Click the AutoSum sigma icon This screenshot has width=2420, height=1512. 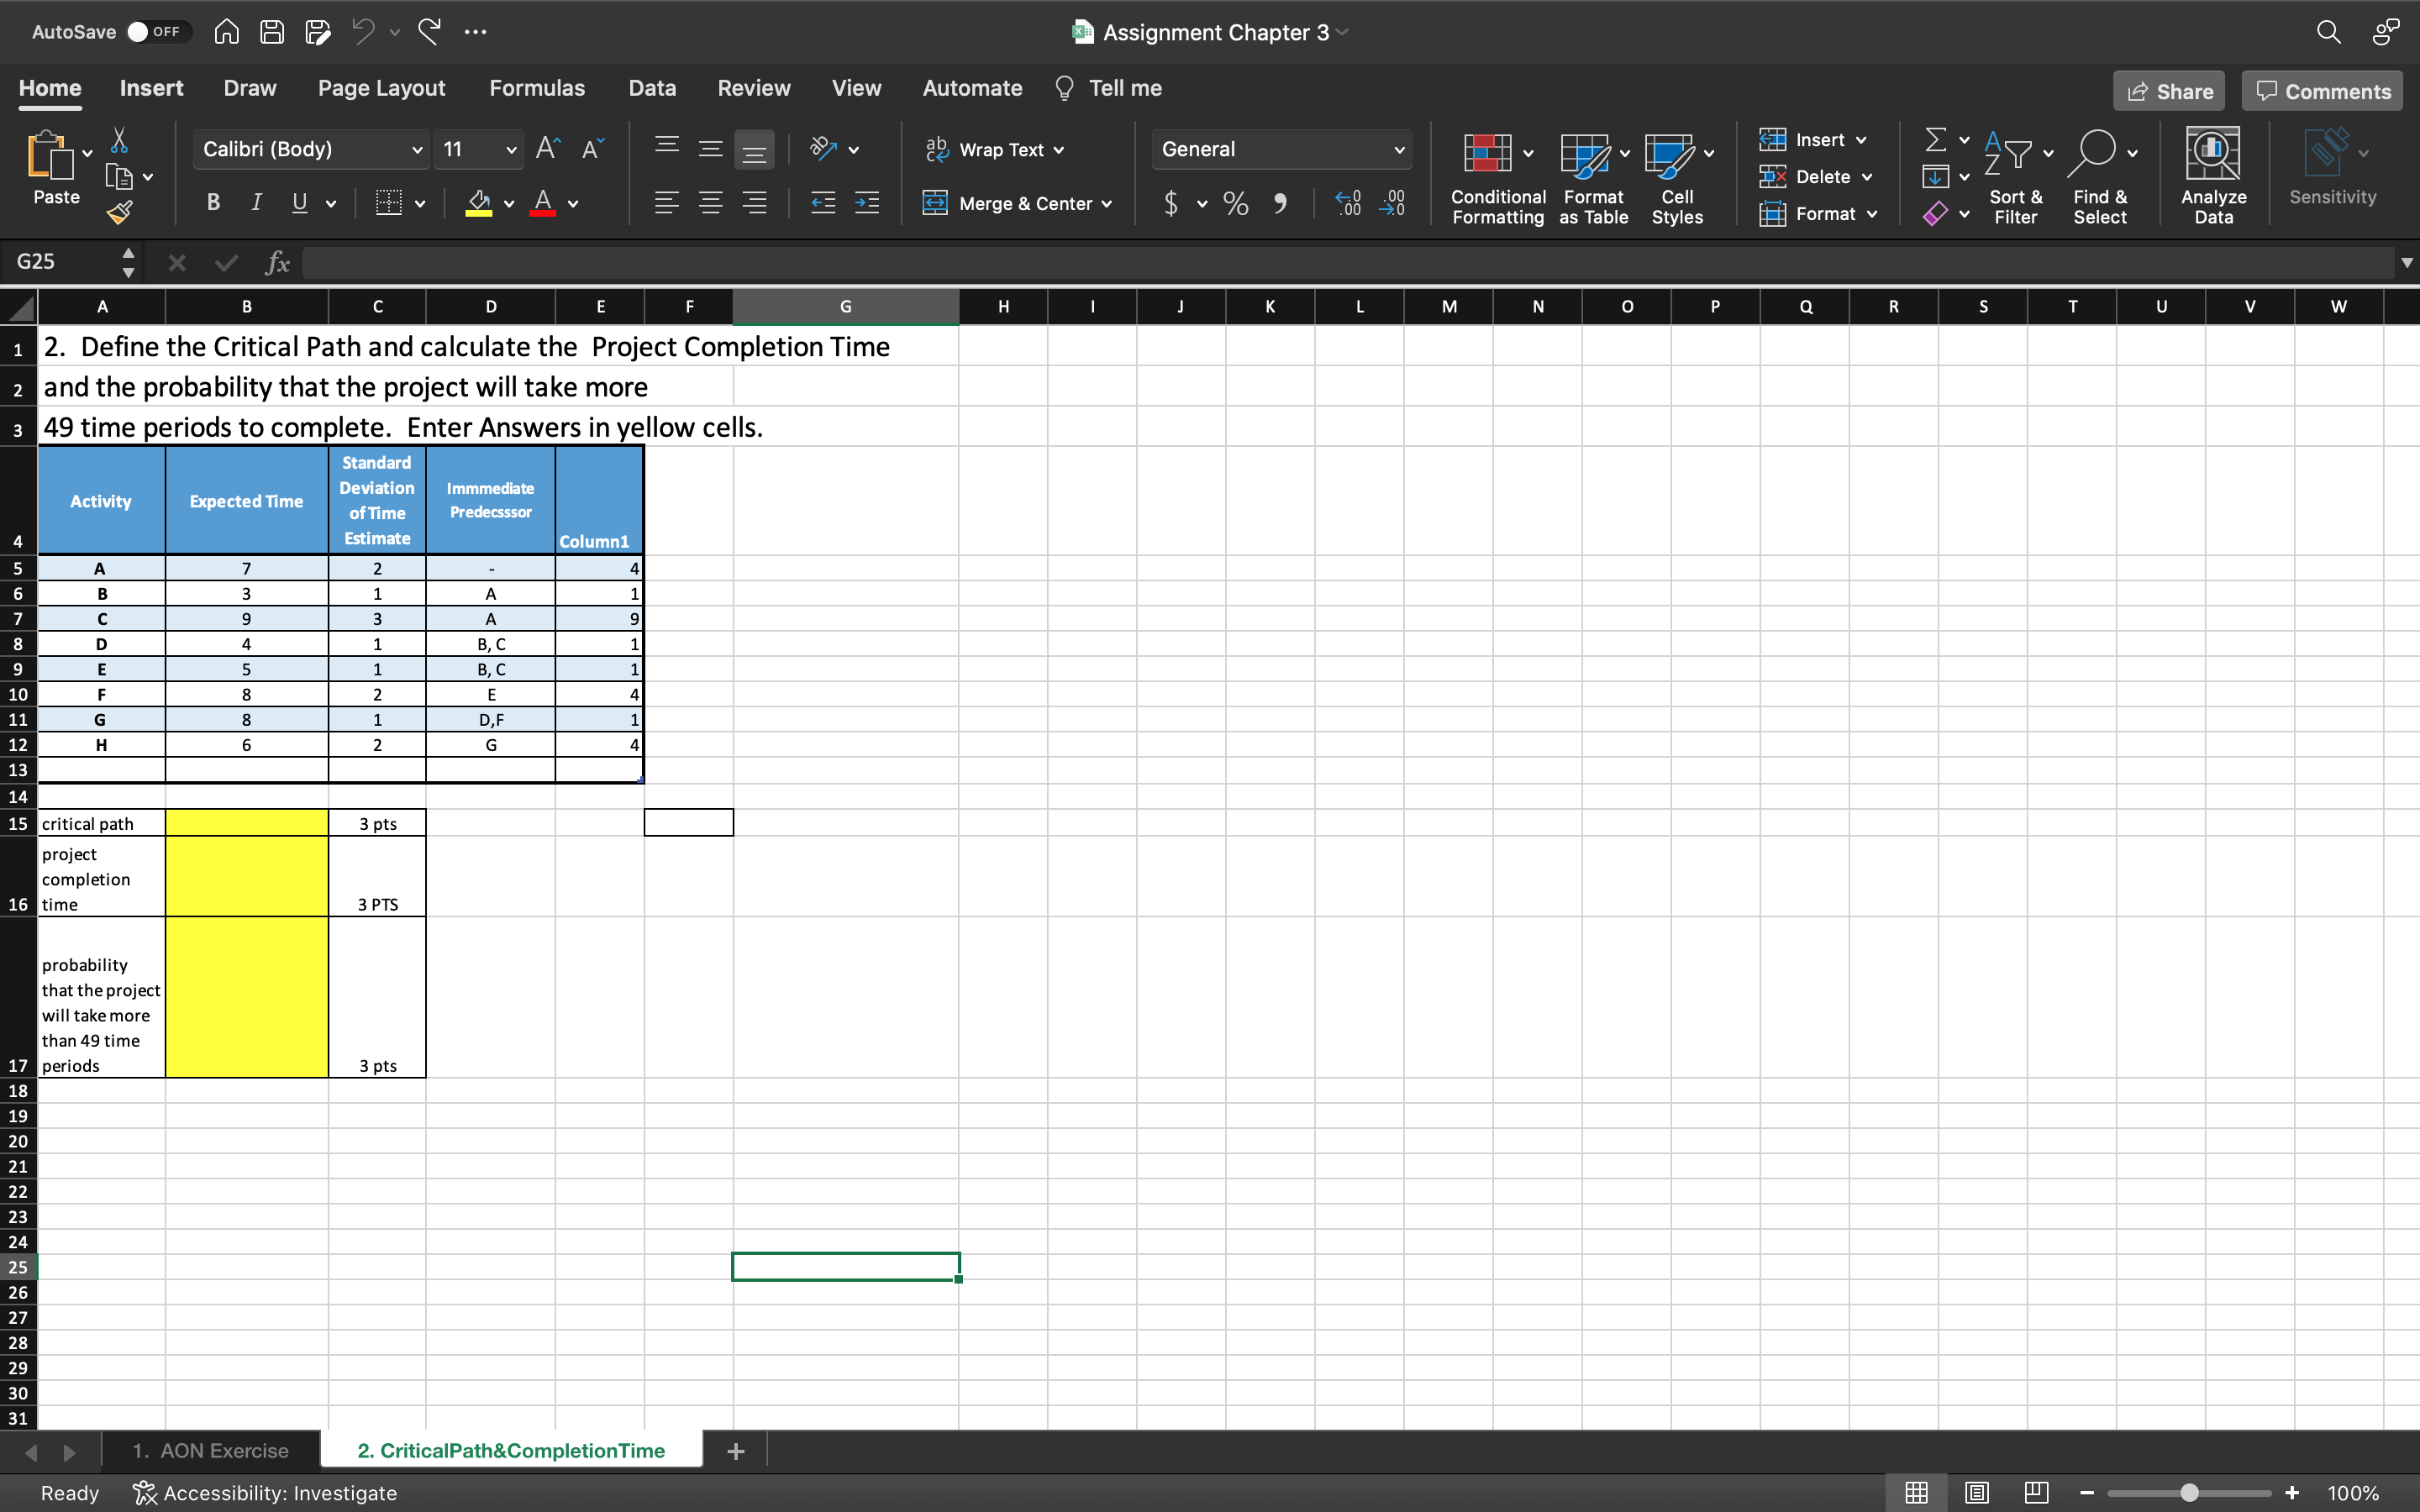(x=1935, y=140)
